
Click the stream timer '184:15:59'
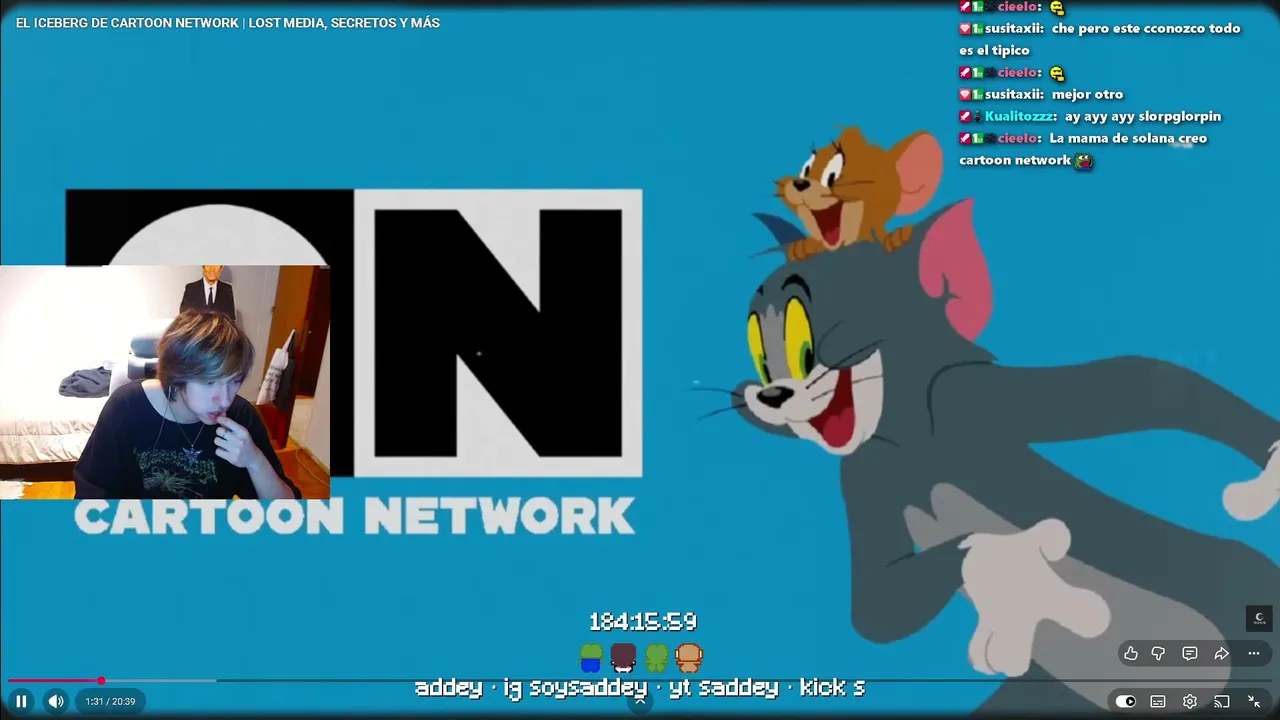tap(642, 622)
